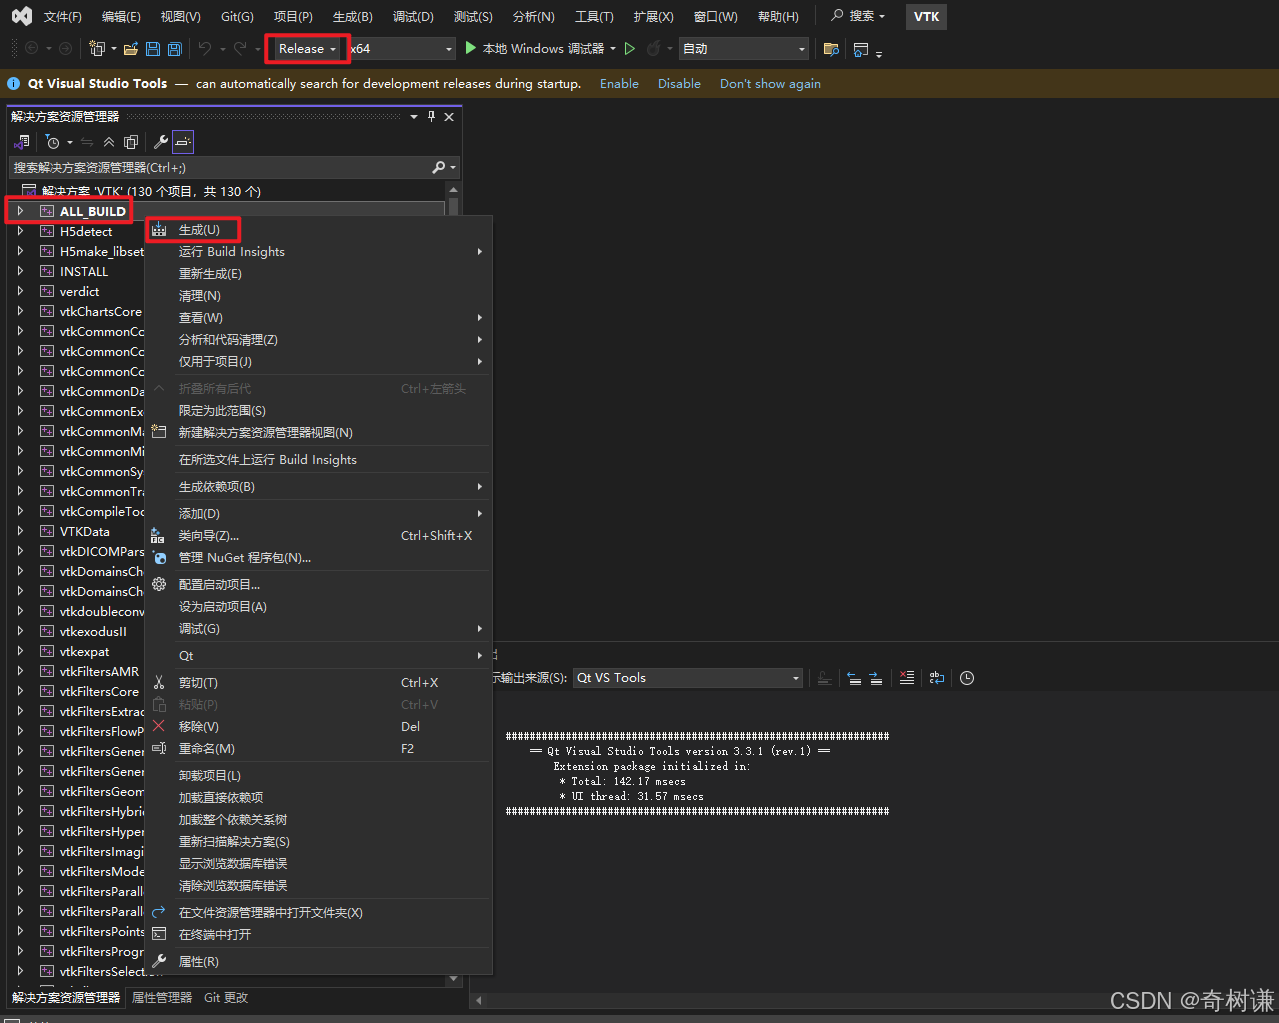Pin the Solution Explorer panel
Screen dimensions: 1279x1023
[x=432, y=117]
